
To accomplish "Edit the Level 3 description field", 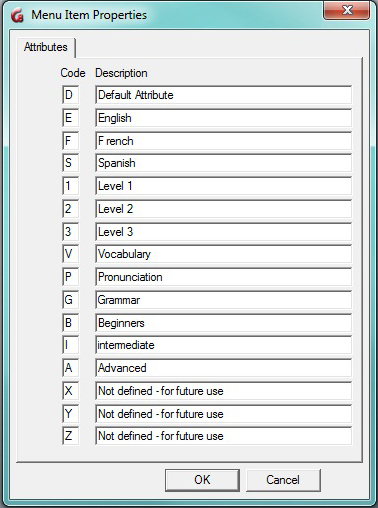I will tap(223, 231).
